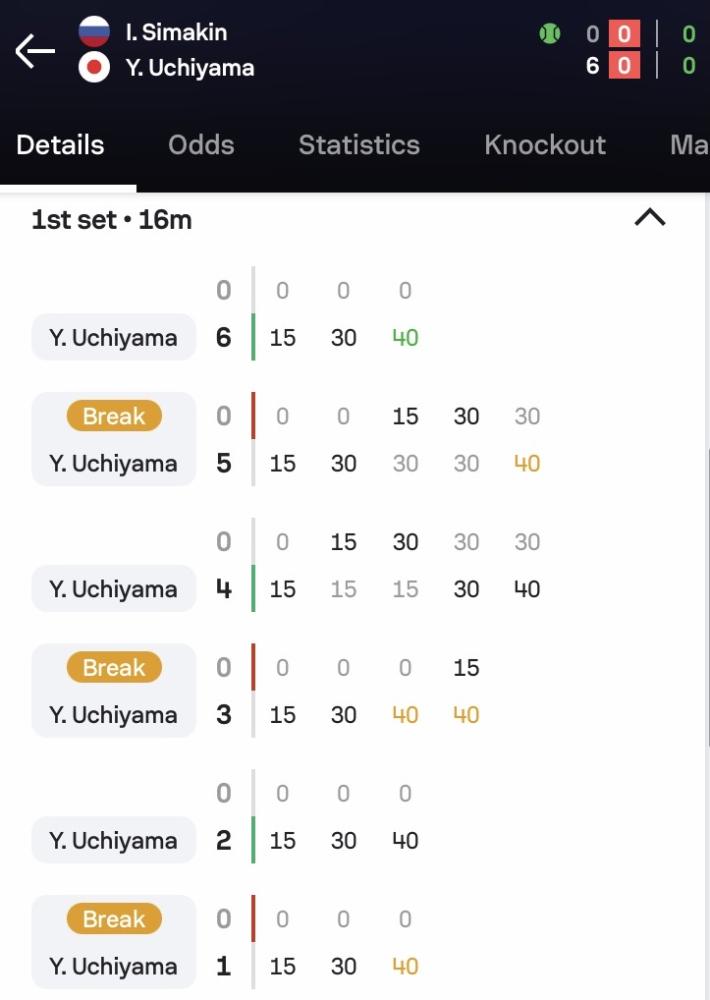Tap the back arrow icon
Screen dimensions: 710x1000
tap(35, 51)
